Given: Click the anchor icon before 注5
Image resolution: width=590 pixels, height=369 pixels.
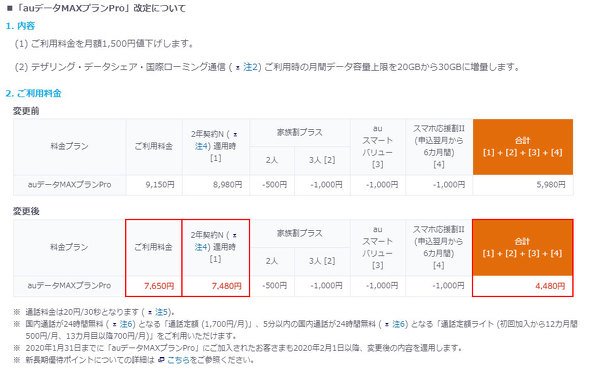Looking at the screenshot, I should tap(150, 313).
